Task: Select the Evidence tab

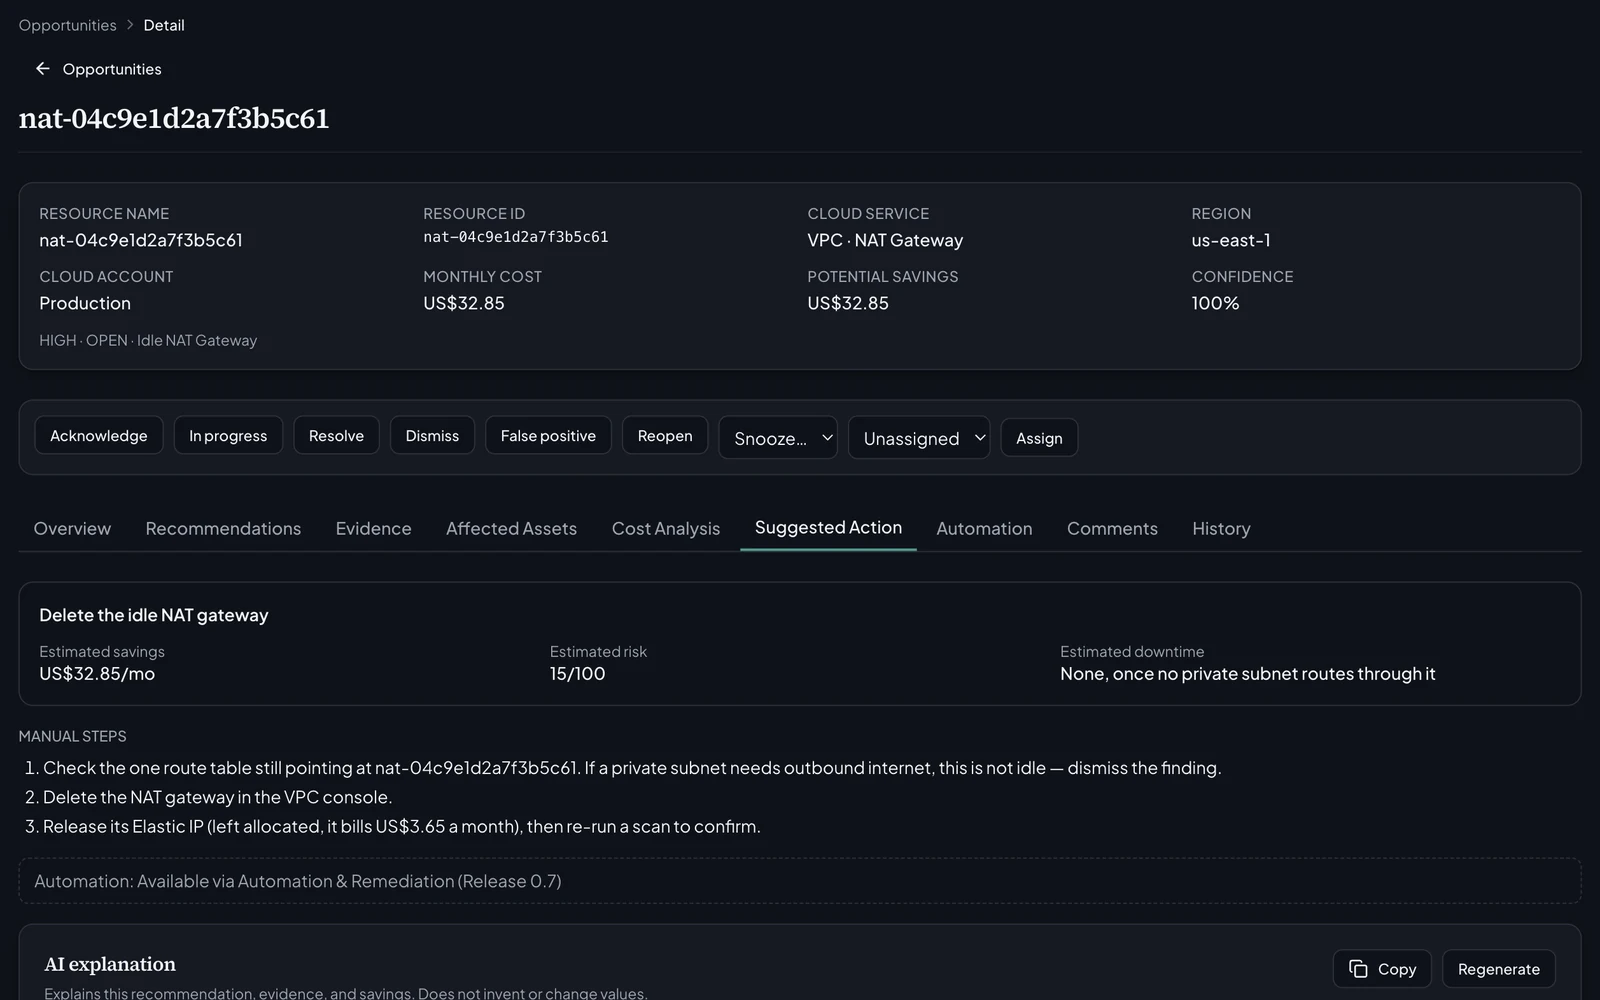Action: pos(373,528)
